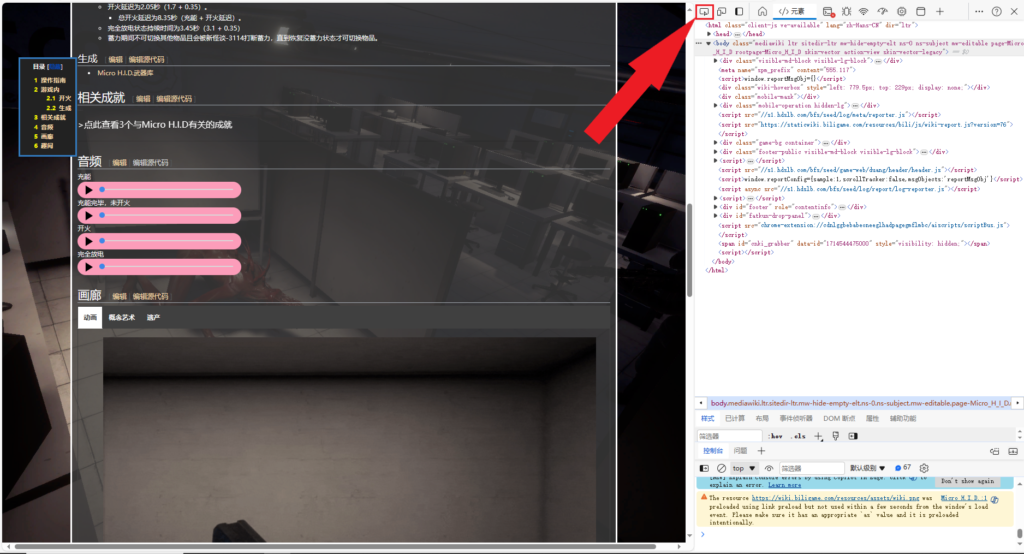Expand div foot-public node
This screenshot has height=554, width=1024.
coord(716,152)
